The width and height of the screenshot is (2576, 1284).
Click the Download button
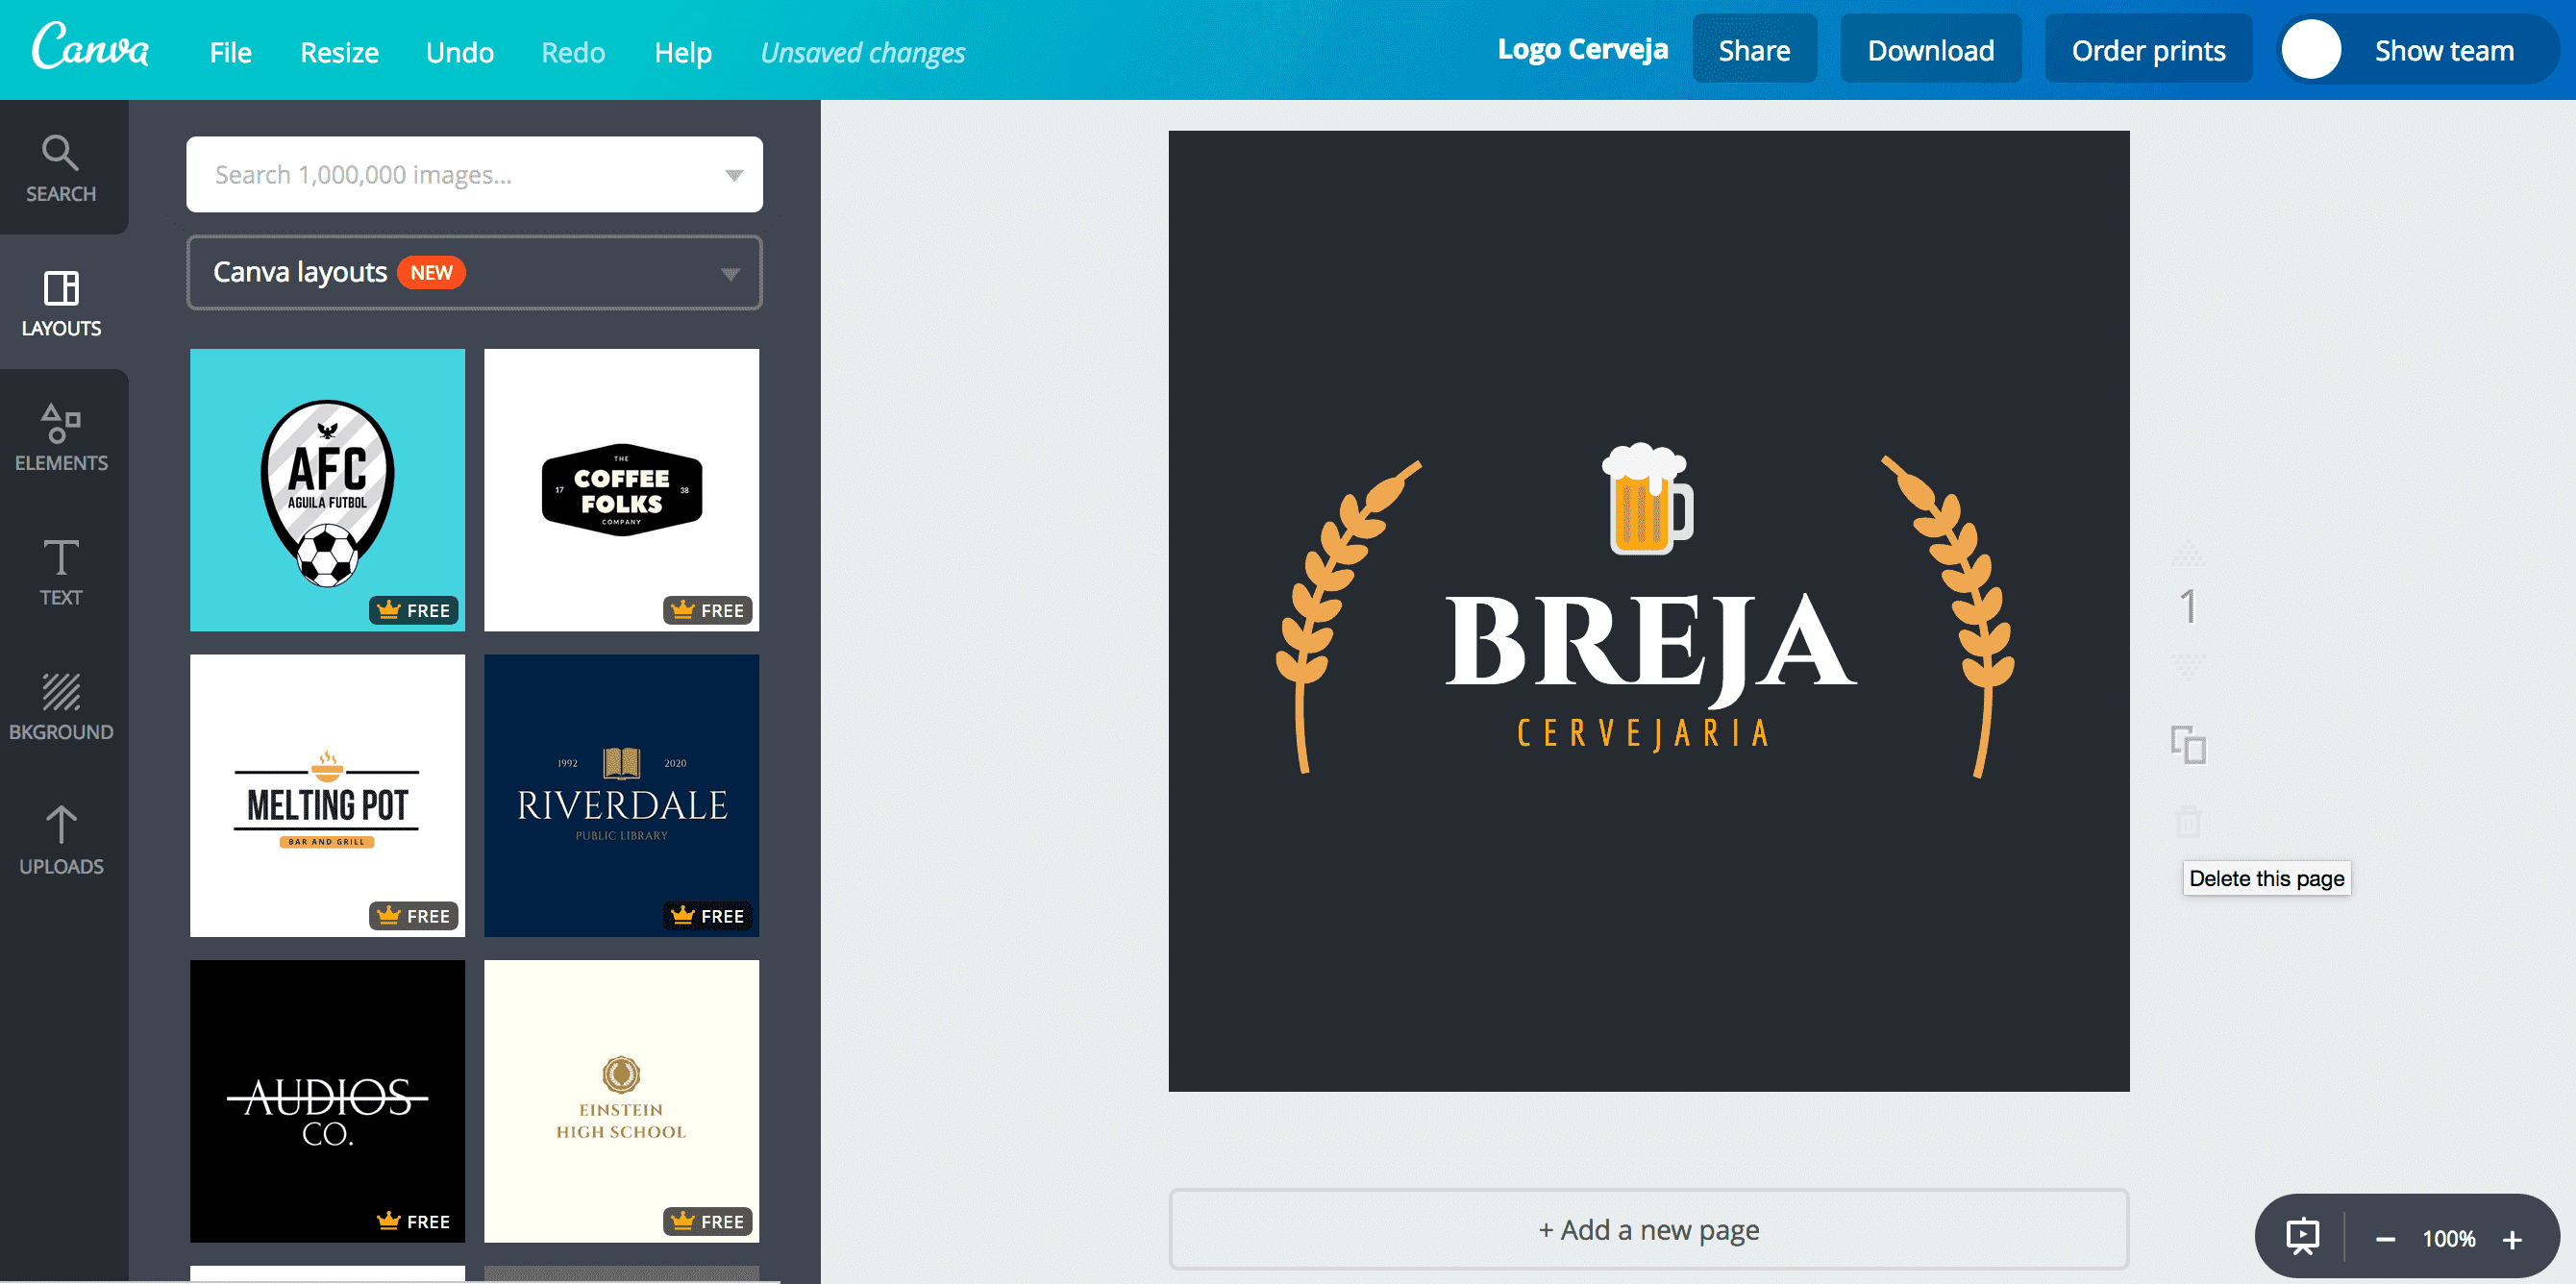tap(1930, 50)
